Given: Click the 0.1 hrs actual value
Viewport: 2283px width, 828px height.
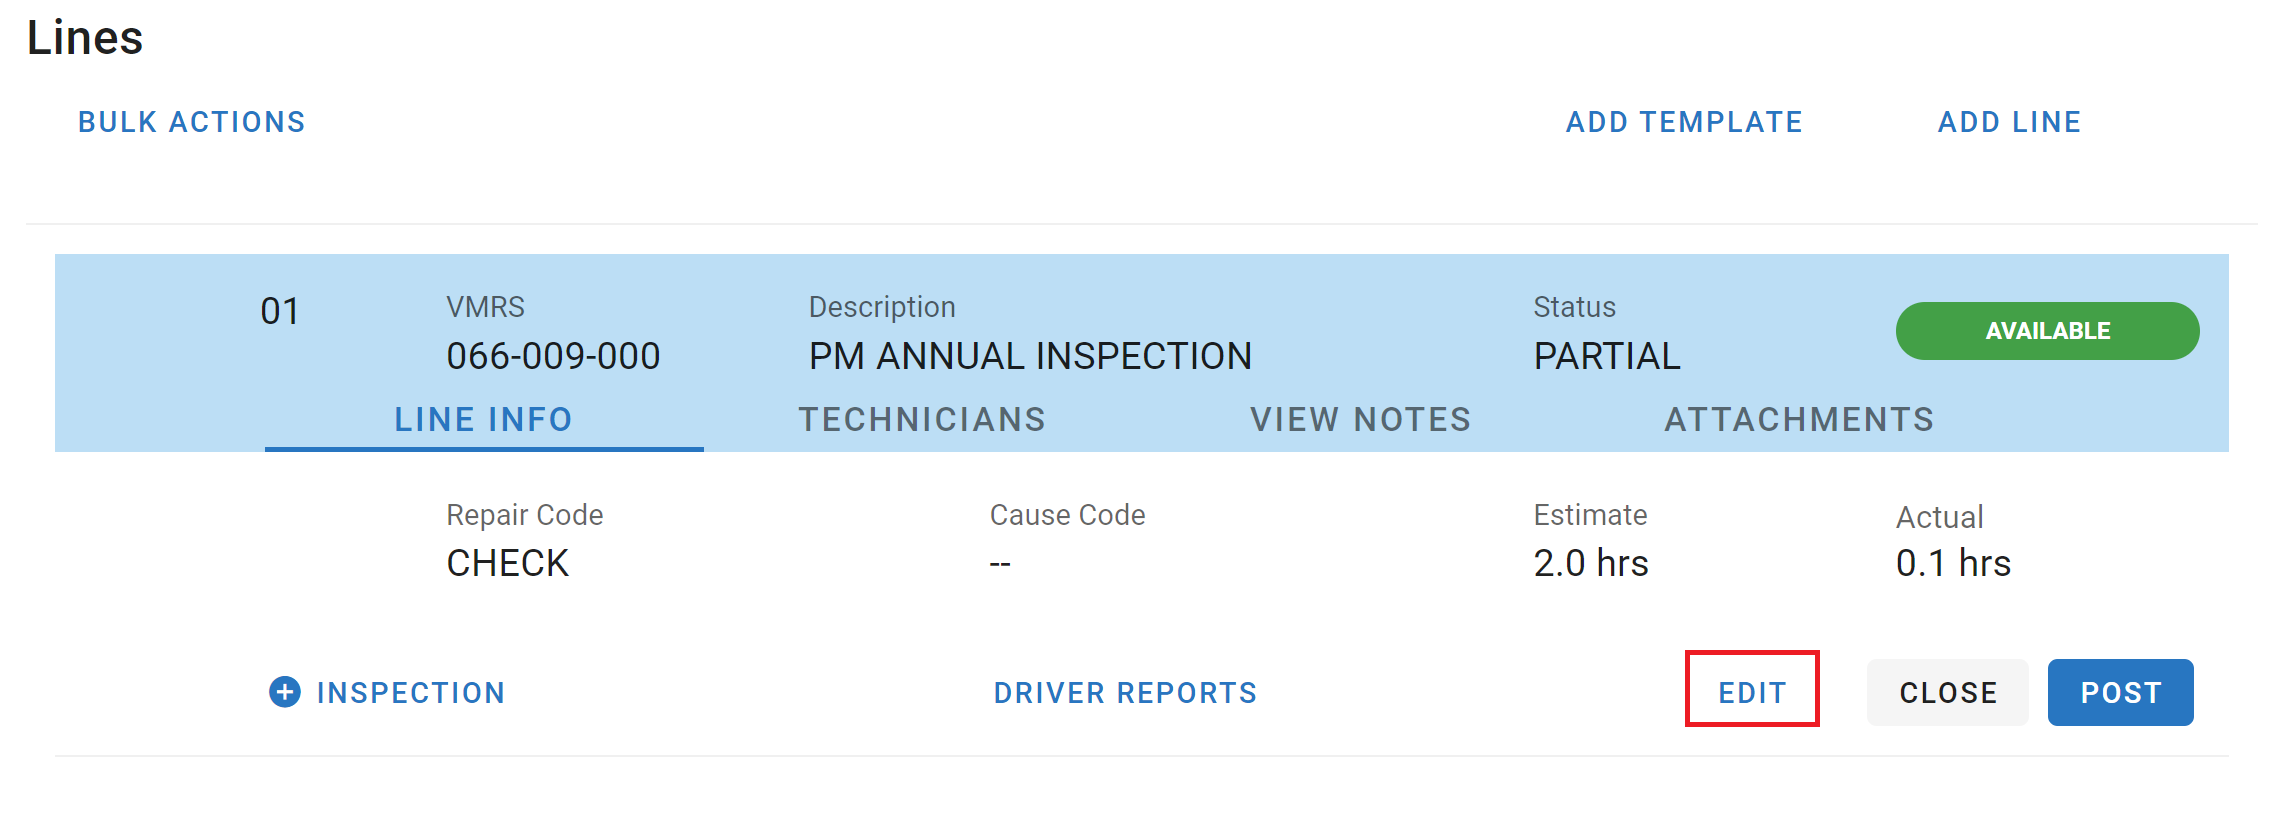Looking at the screenshot, I should tap(1953, 564).
